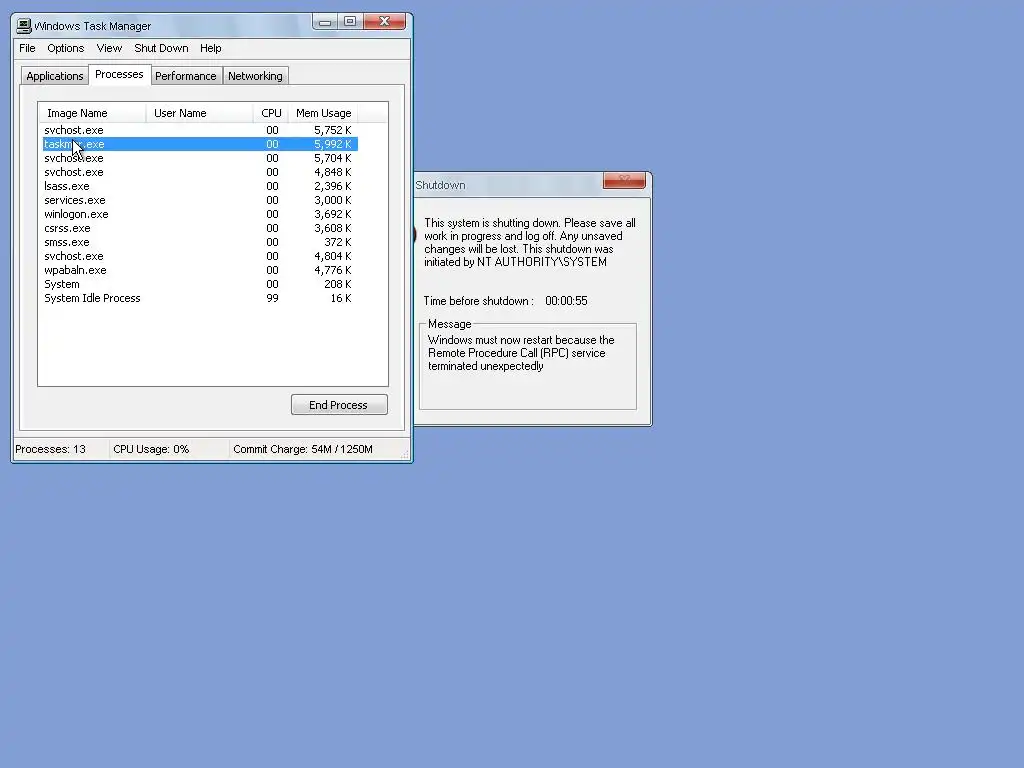Viewport: 1024px width, 768px height.
Task: Select the taskmgr.exe process row
Action: [x=200, y=144]
